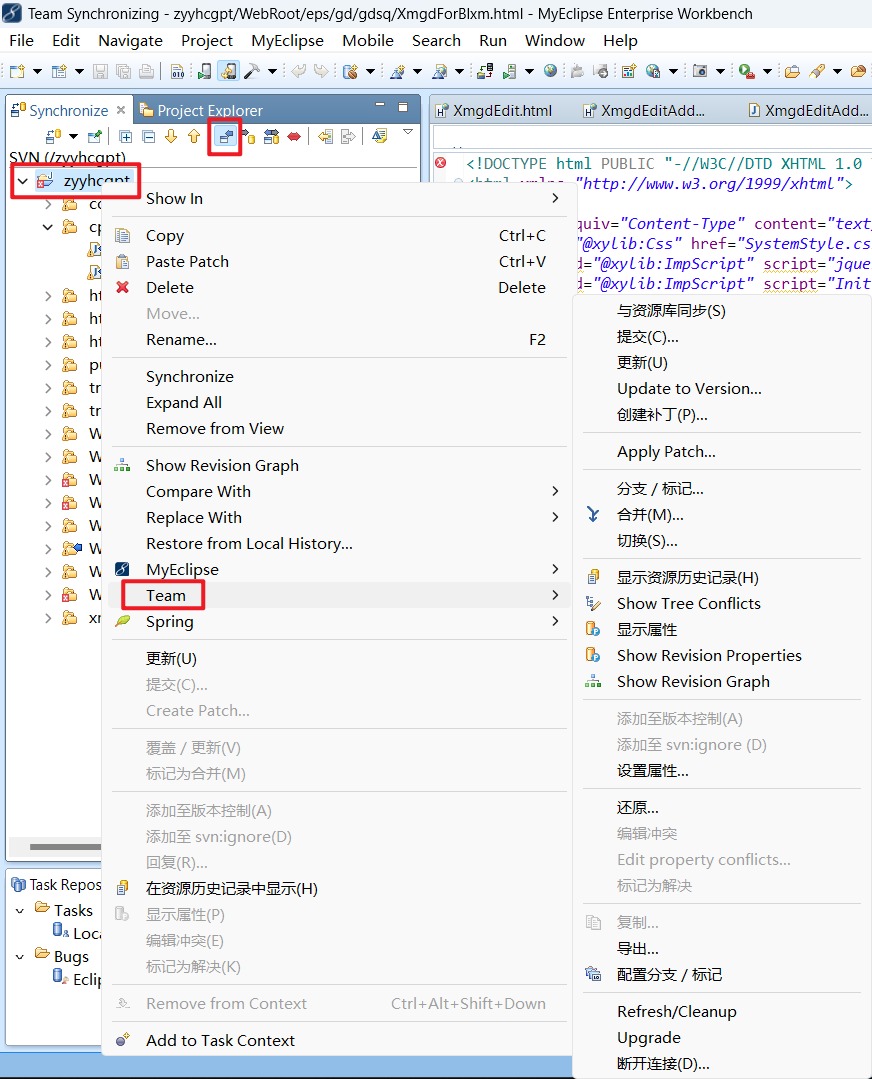Open dropdown arrow beside New file icon
This screenshot has height=1079, width=872.
tap(37, 71)
